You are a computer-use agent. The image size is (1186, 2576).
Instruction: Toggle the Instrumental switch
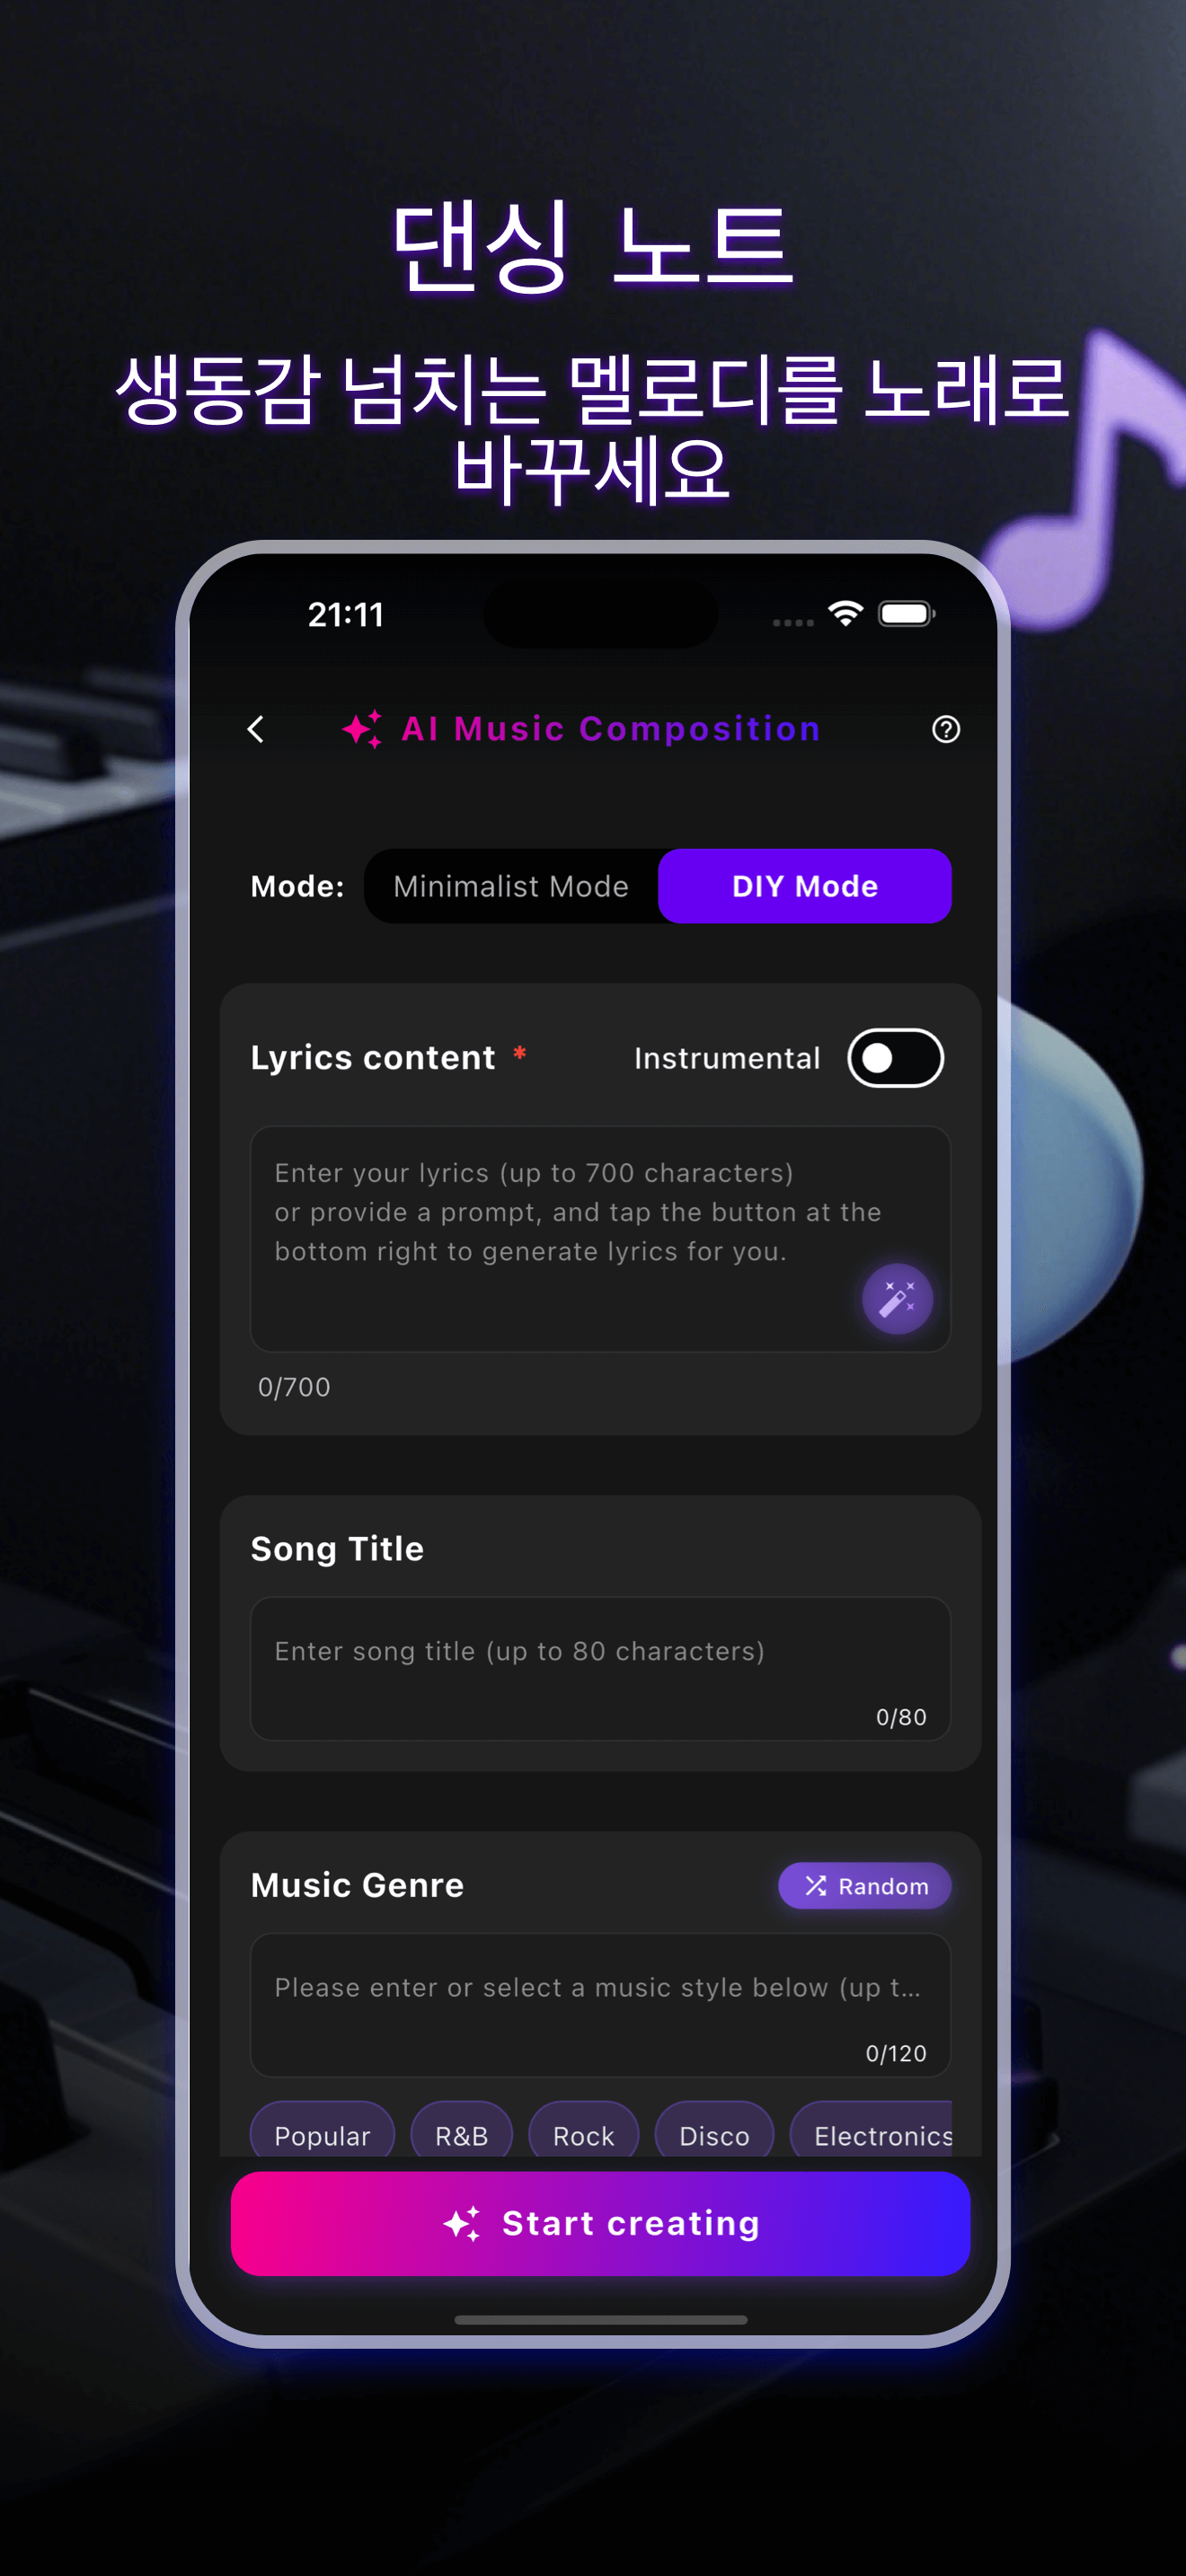(x=895, y=1058)
